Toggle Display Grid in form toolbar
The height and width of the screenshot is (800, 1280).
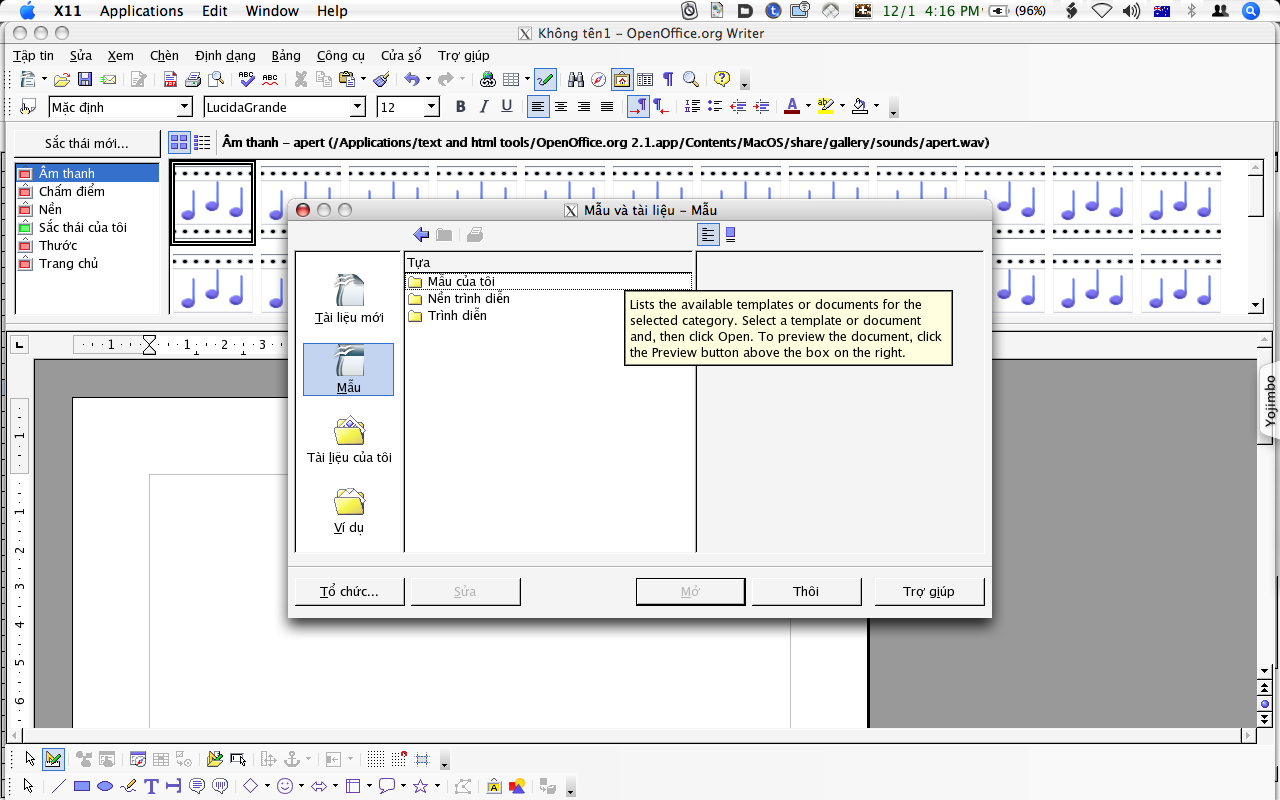(x=376, y=759)
